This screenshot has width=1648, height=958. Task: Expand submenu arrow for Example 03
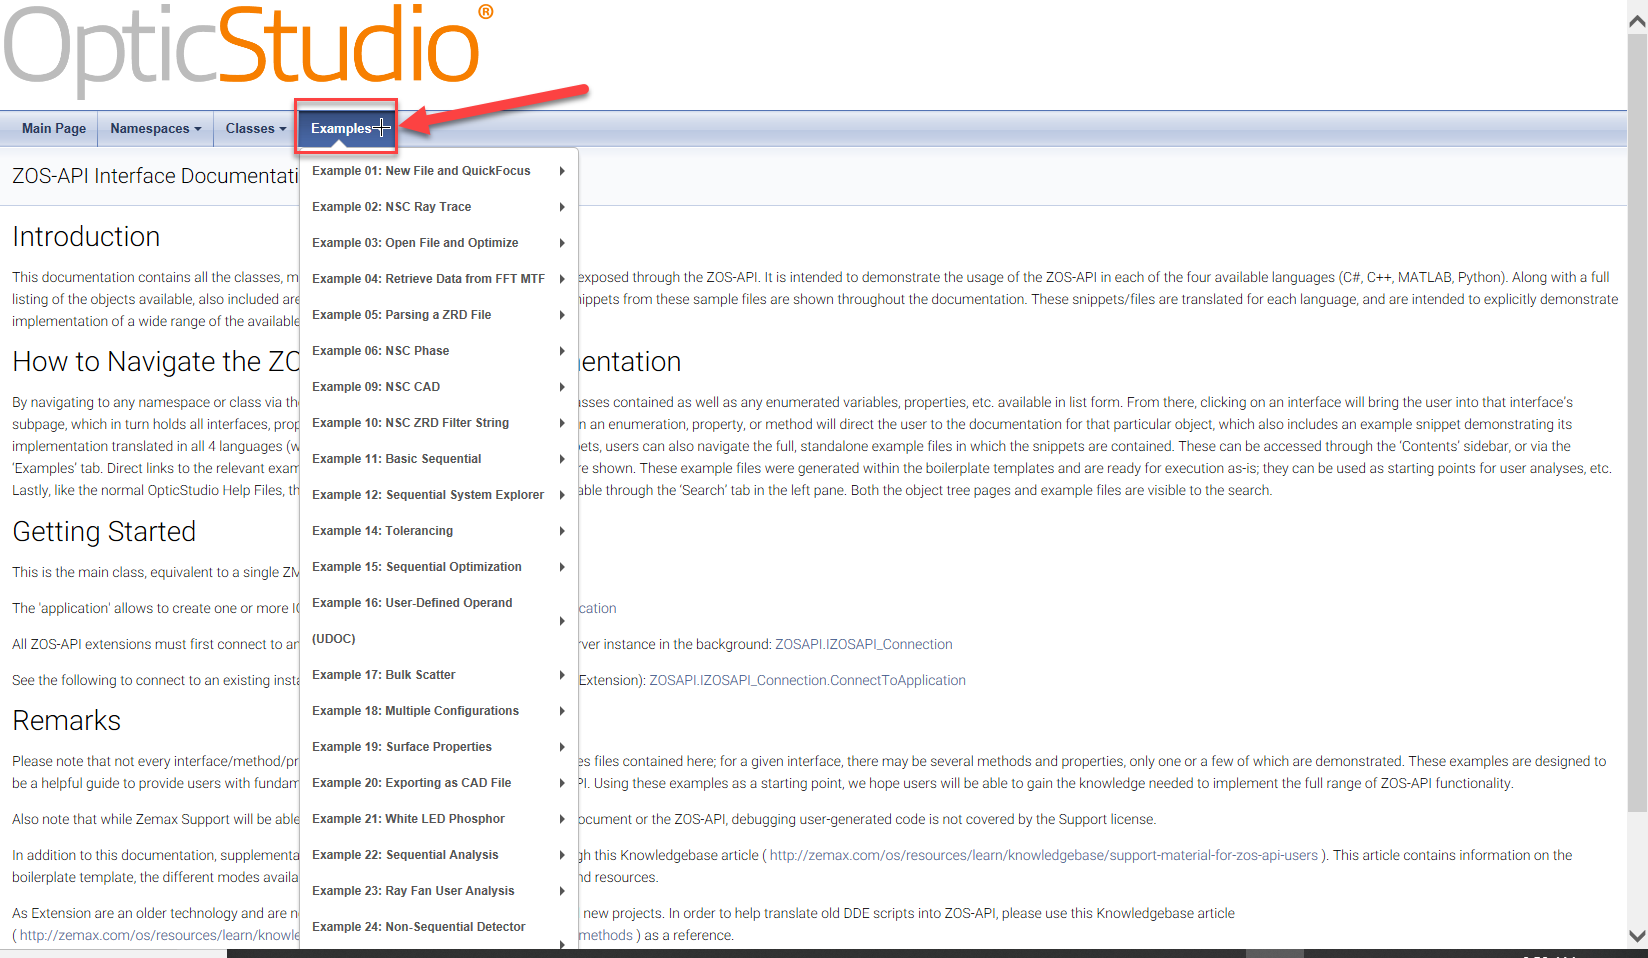point(562,243)
